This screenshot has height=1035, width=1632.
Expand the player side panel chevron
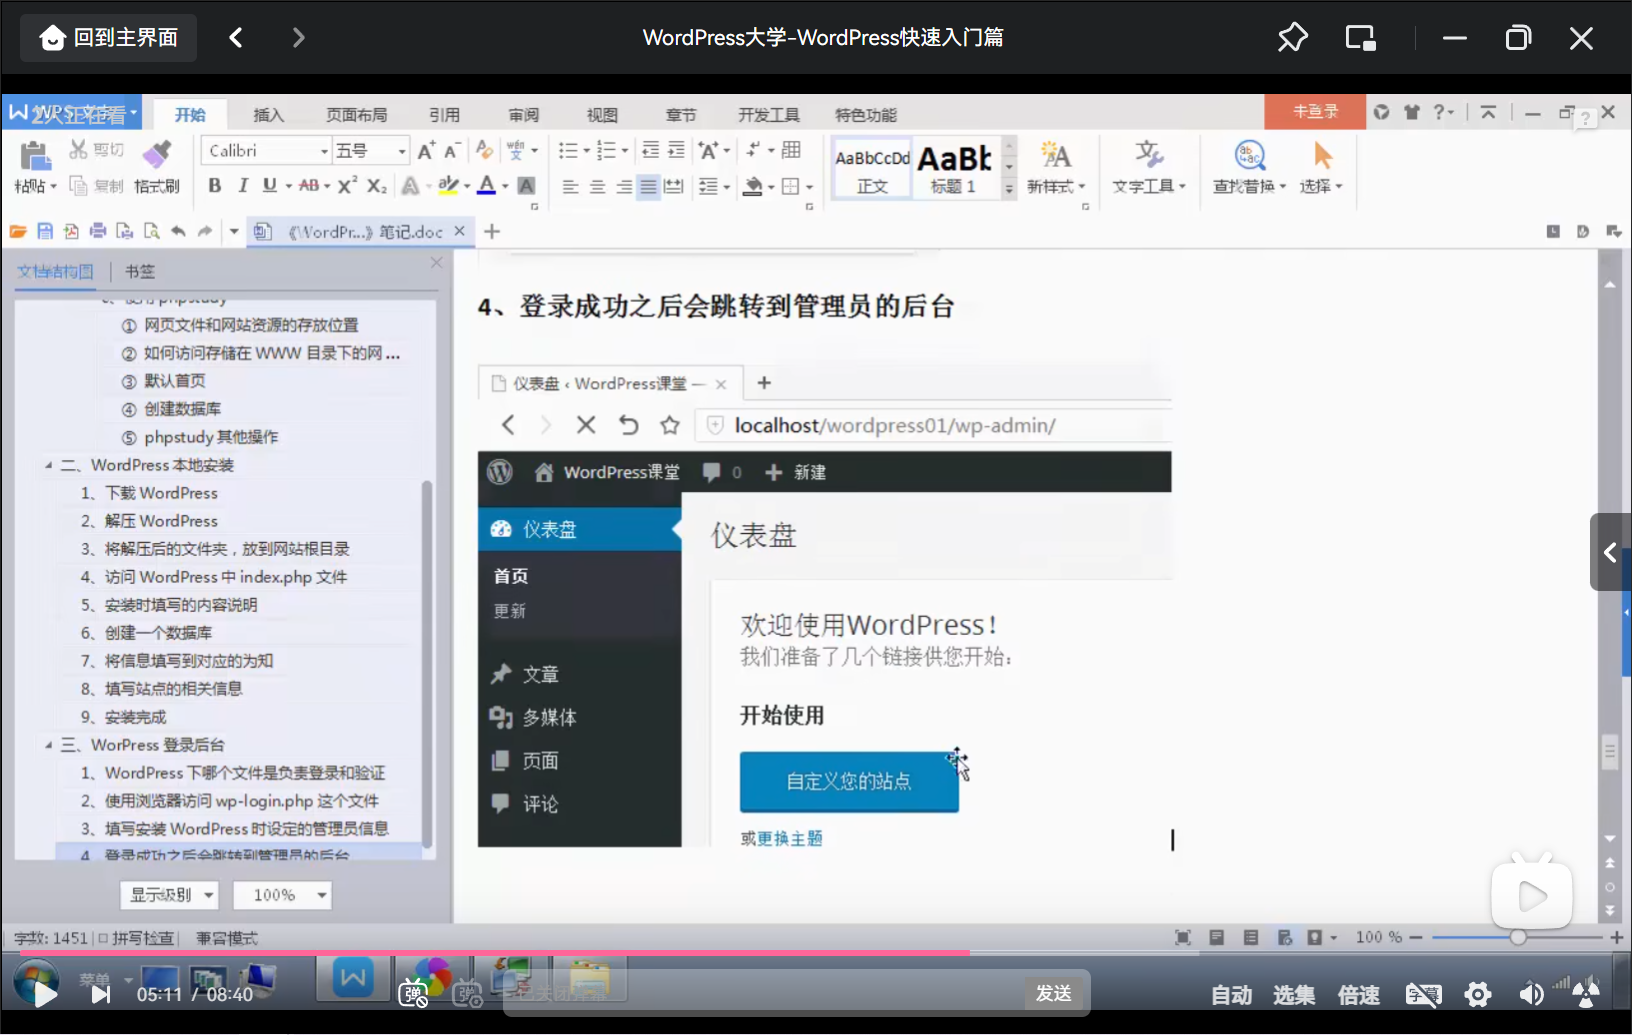(1610, 552)
